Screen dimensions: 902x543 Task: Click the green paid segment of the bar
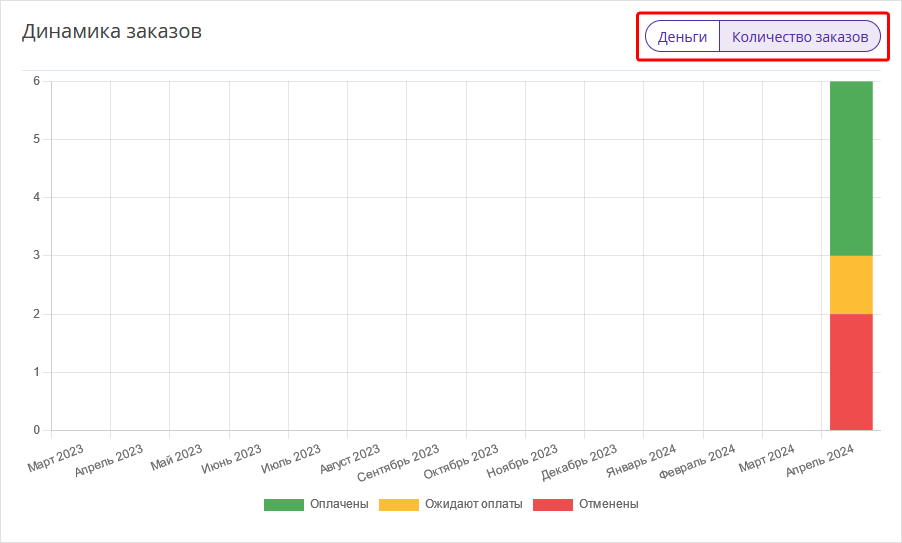pos(851,168)
